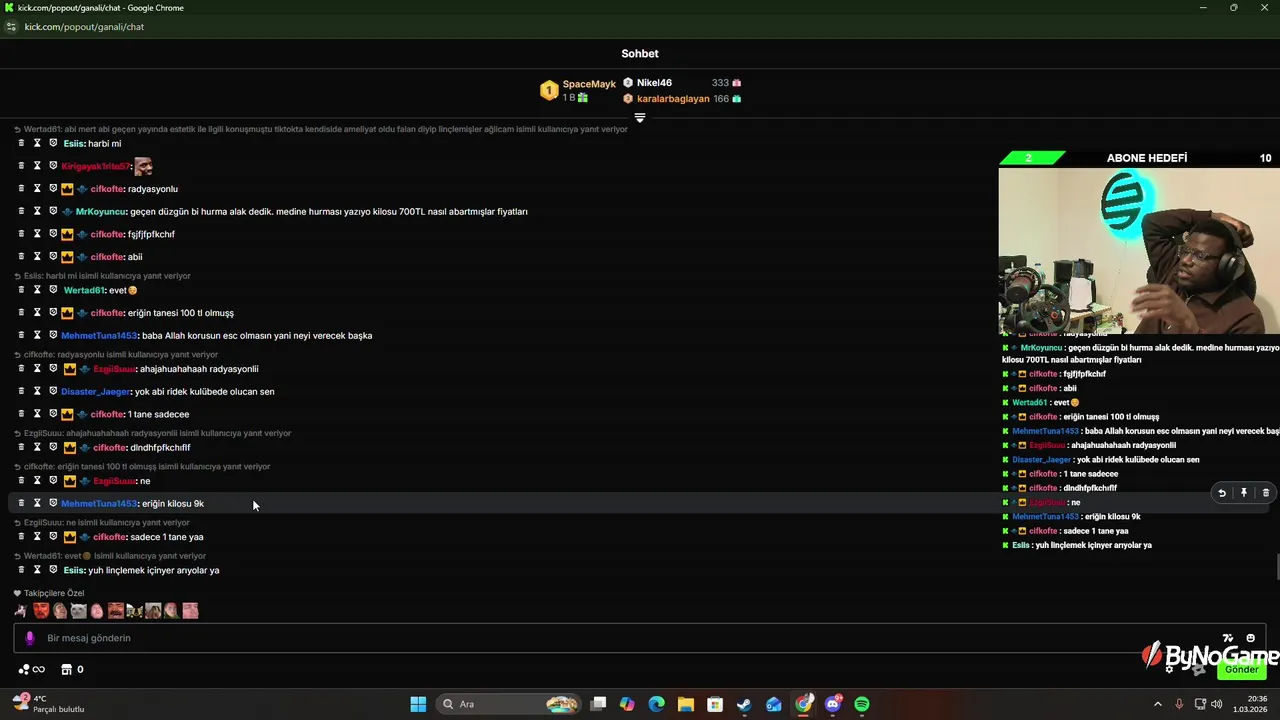Delete cifkofte '1 tane sadecee' message
Image resolution: width=1280 pixels, height=720 pixels.
[21, 414]
